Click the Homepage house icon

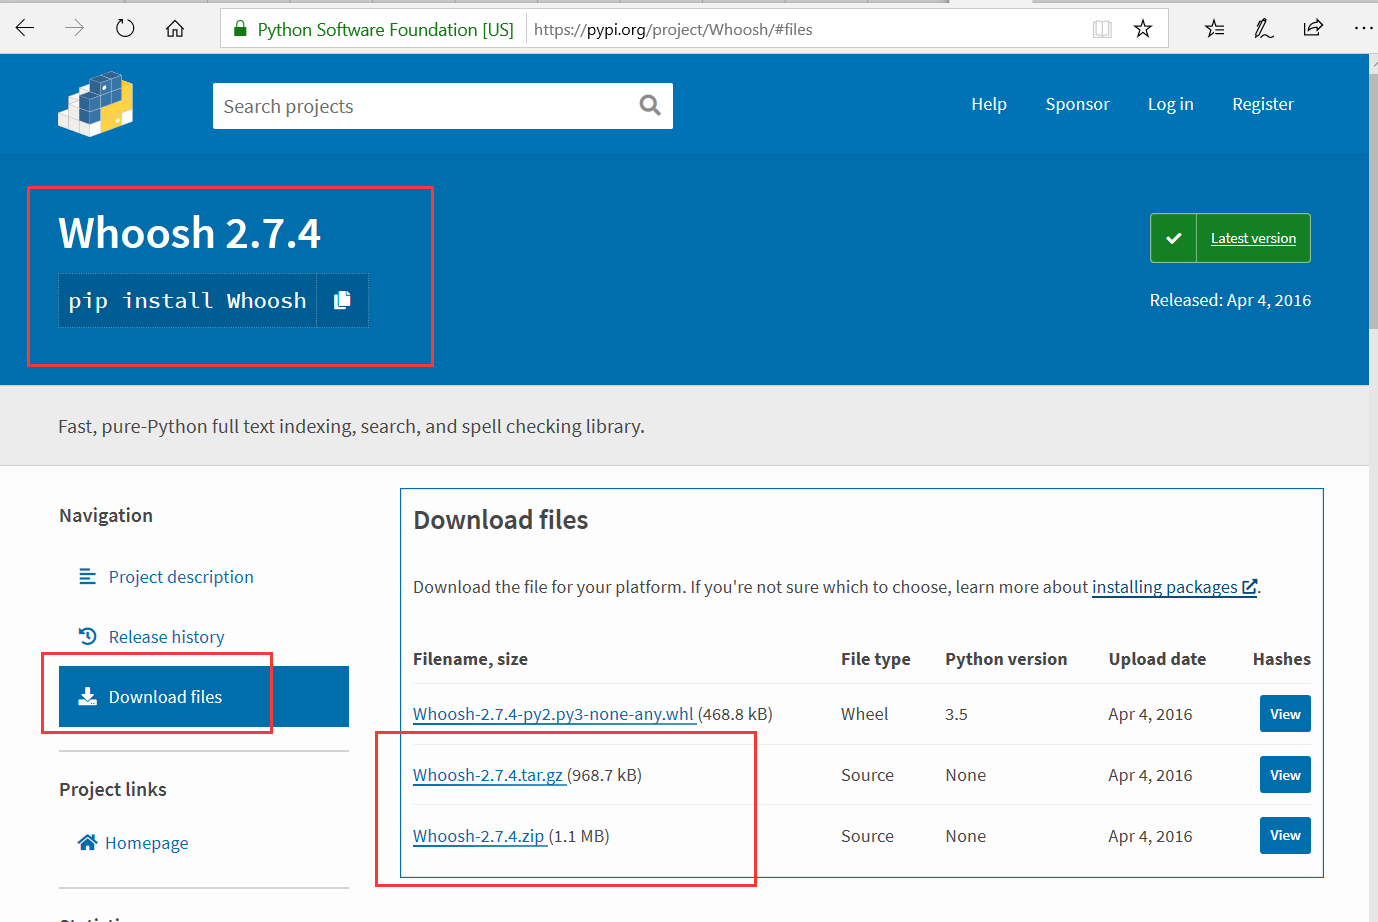[87, 842]
